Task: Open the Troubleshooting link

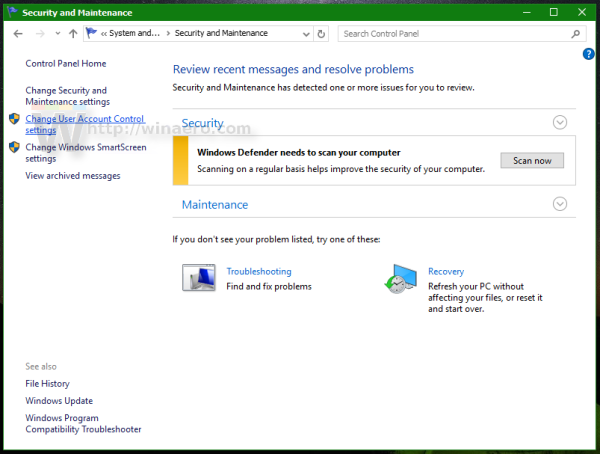Action: (259, 271)
